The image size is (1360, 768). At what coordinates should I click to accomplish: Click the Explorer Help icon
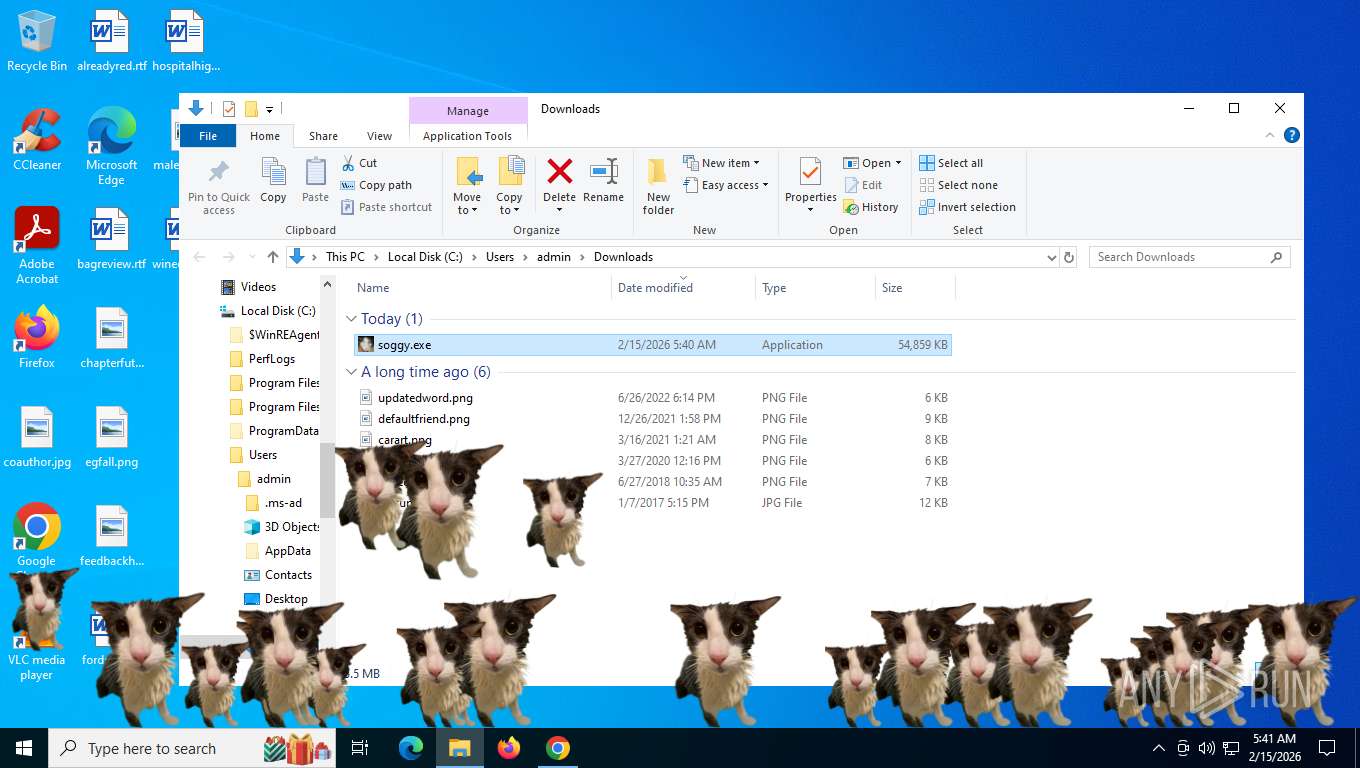click(1291, 135)
